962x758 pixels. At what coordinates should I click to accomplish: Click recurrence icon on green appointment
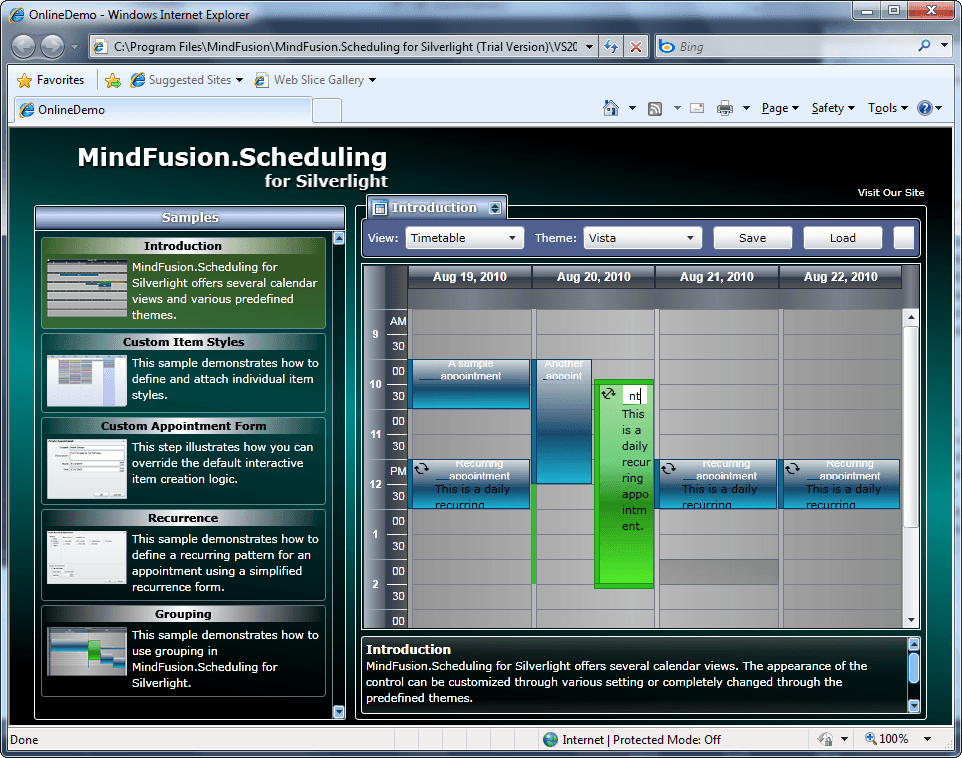[608, 393]
